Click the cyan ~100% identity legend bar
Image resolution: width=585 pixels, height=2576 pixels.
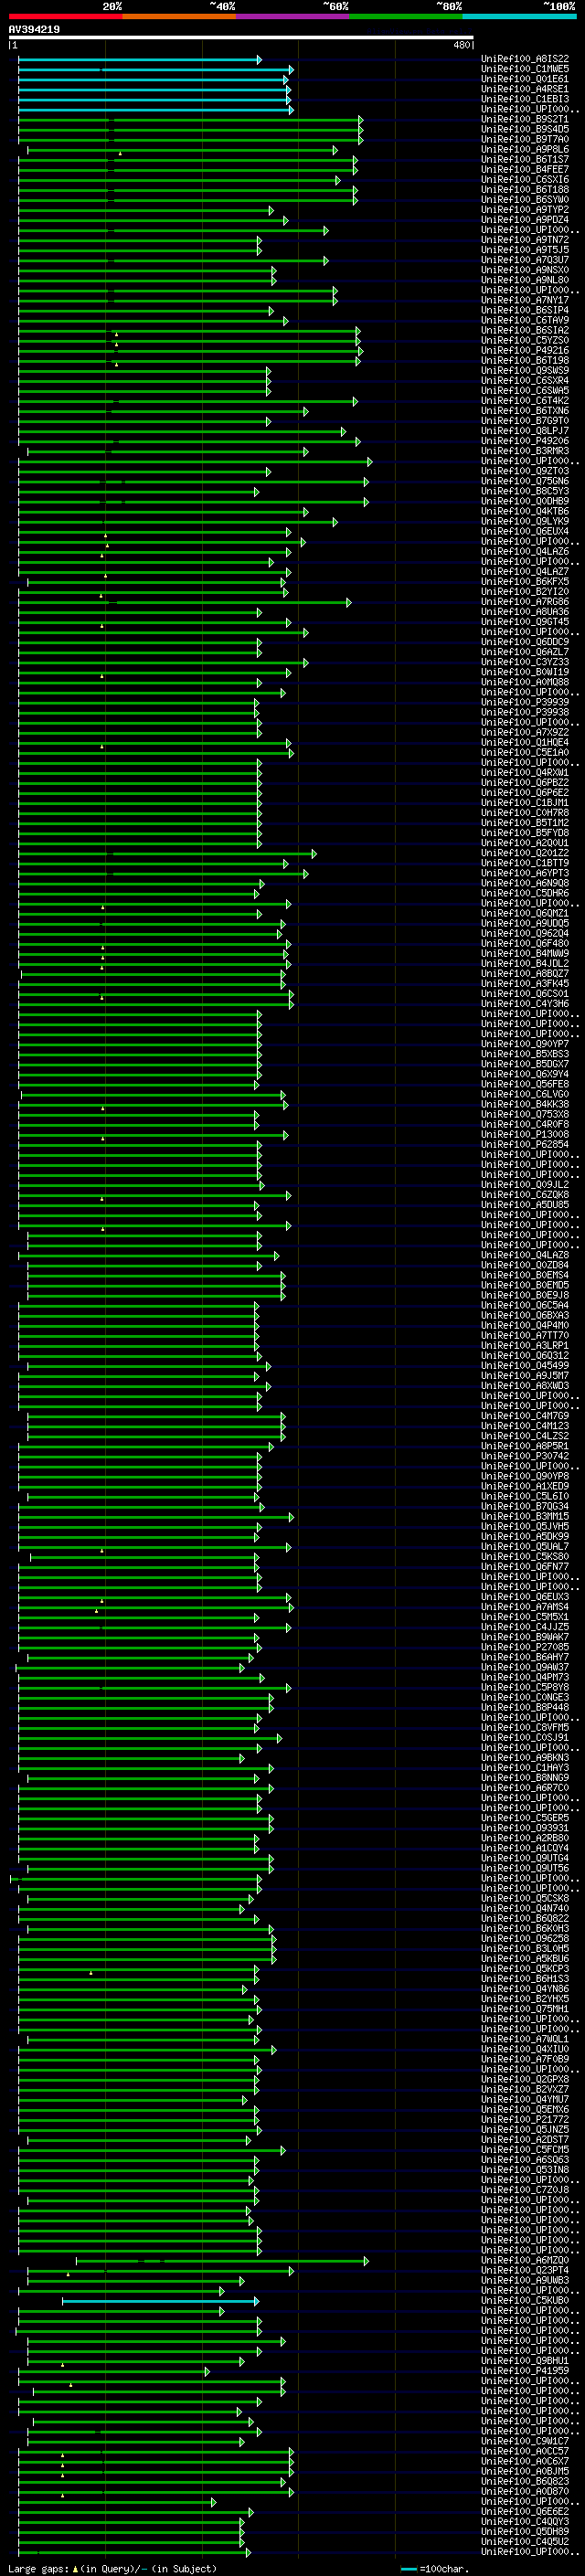[519, 16]
